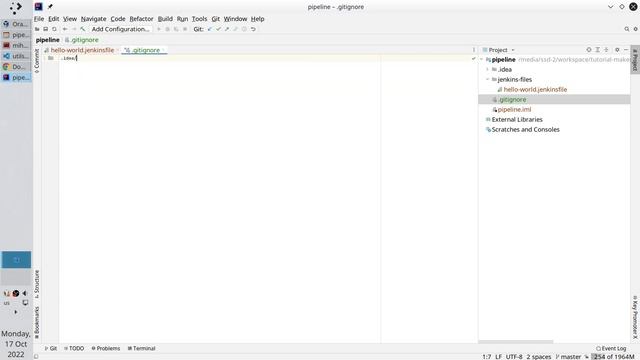
Task: Click cursor position 1:7 in status bar
Action: 487,357
